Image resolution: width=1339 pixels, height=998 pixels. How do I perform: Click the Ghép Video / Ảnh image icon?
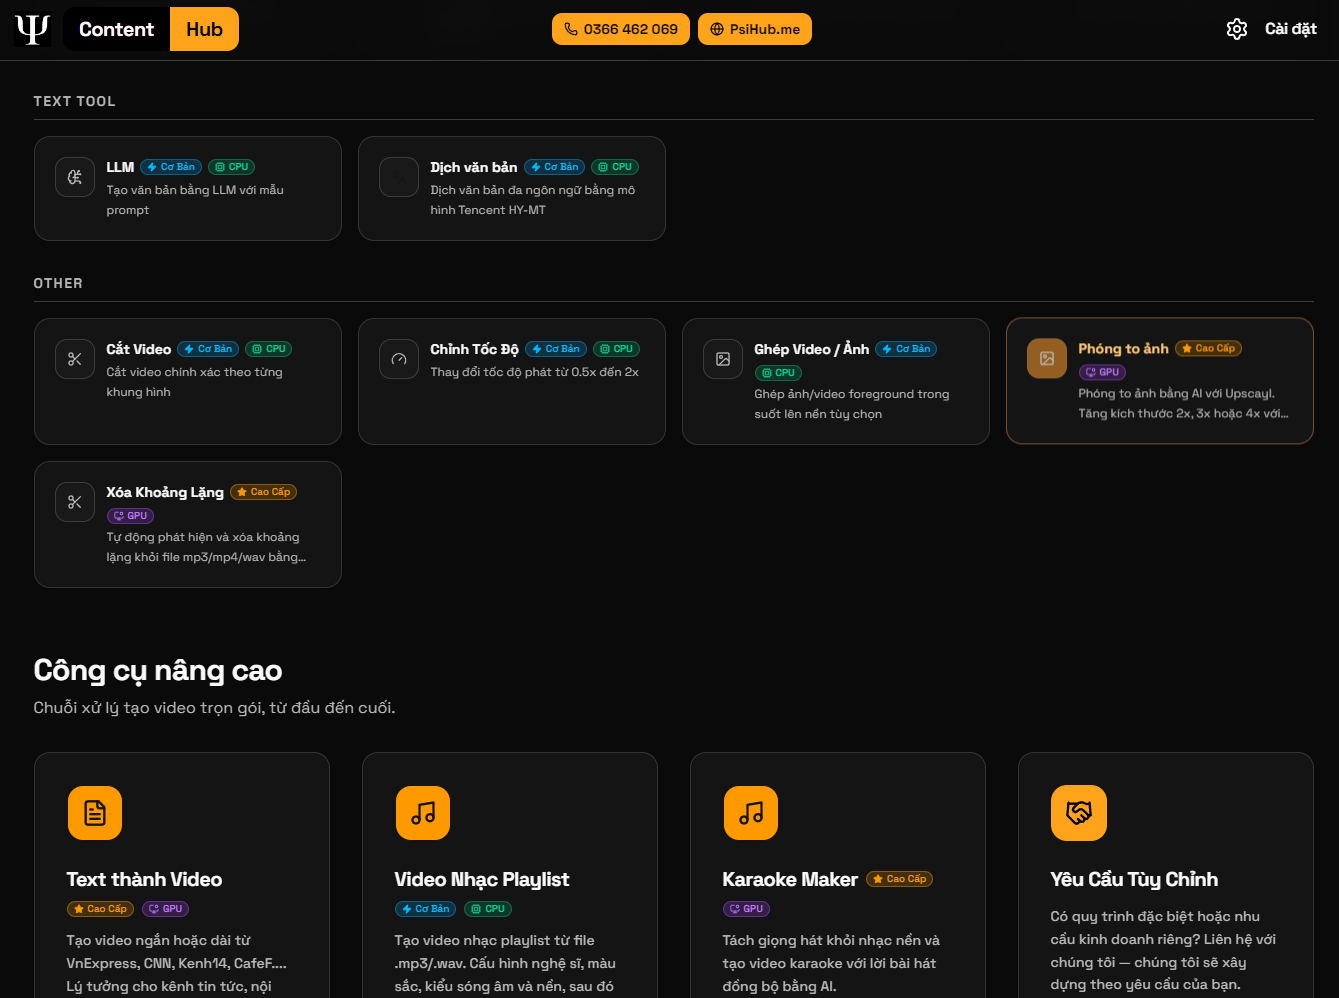pos(723,359)
